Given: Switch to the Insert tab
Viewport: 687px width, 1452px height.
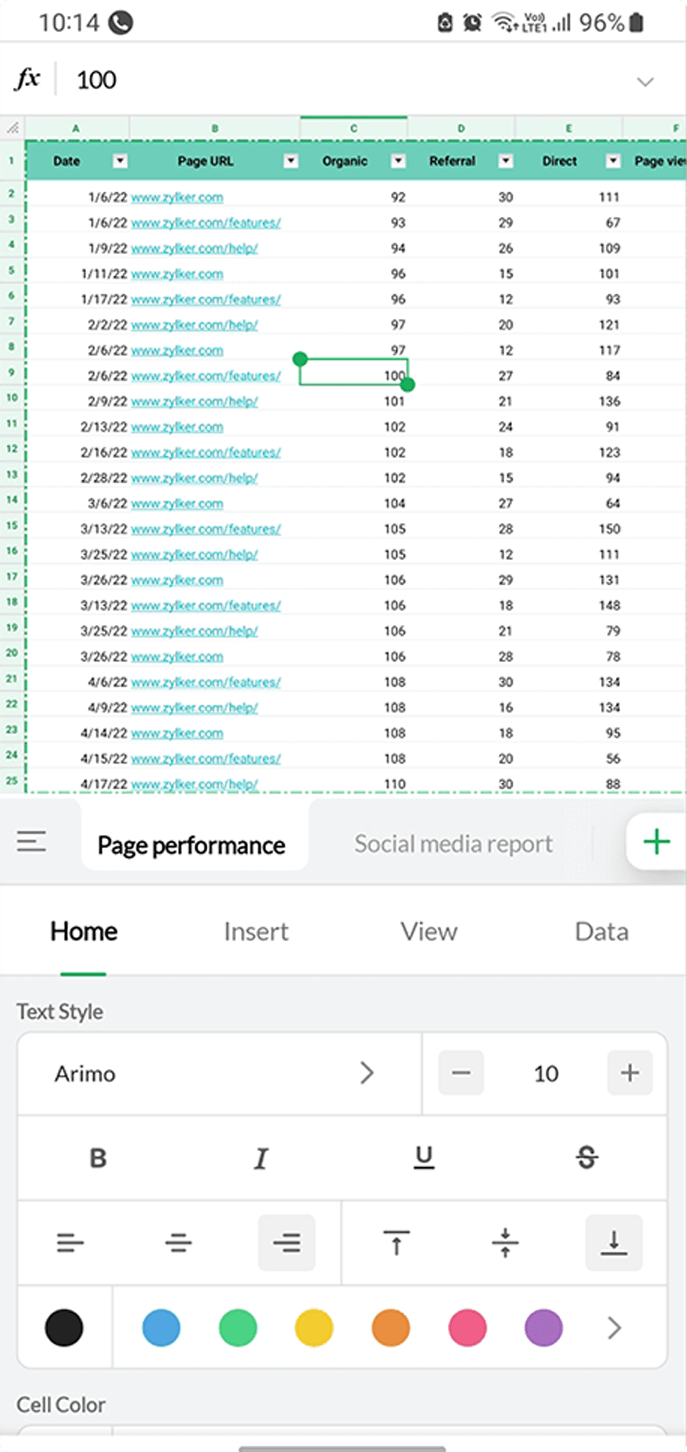Looking at the screenshot, I should (x=256, y=932).
